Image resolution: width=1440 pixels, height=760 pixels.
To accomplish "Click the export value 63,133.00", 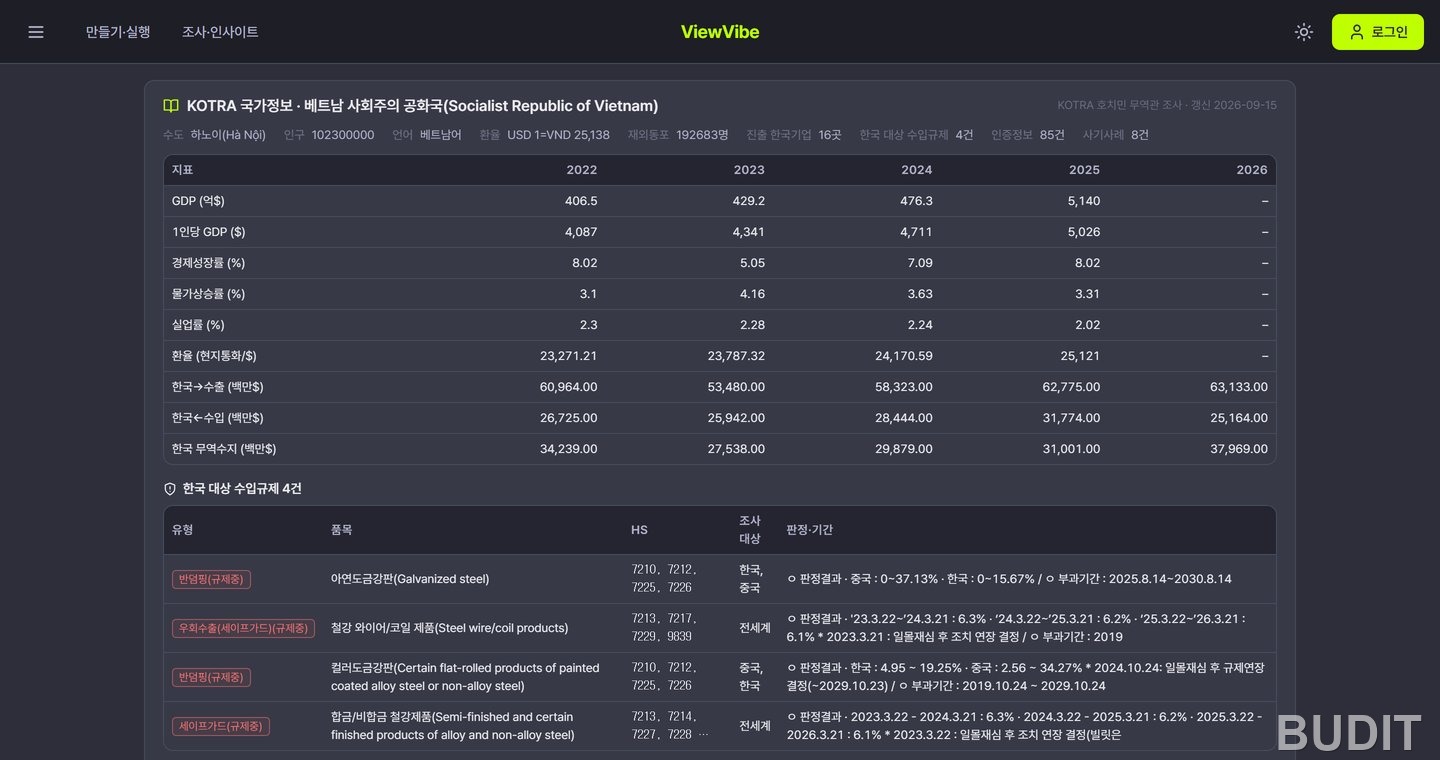I will click(x=1239, y=387).
